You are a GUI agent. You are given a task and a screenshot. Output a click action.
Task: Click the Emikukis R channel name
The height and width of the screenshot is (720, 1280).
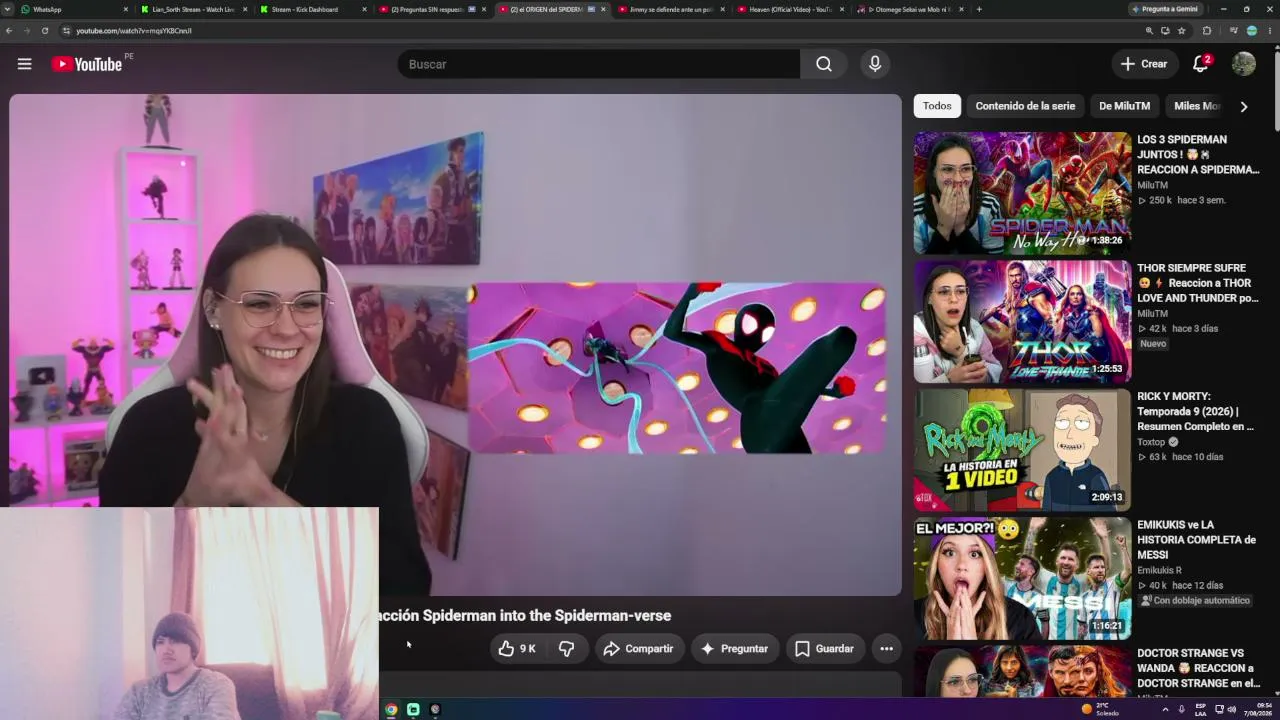point(1159,570)
